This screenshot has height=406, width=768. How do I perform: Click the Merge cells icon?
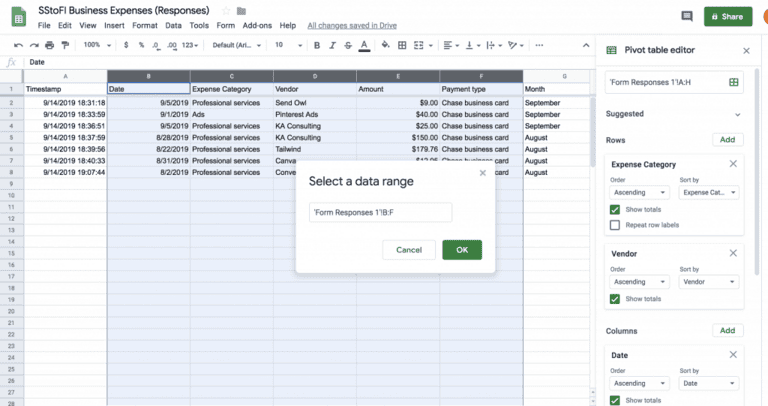[418, 45]
